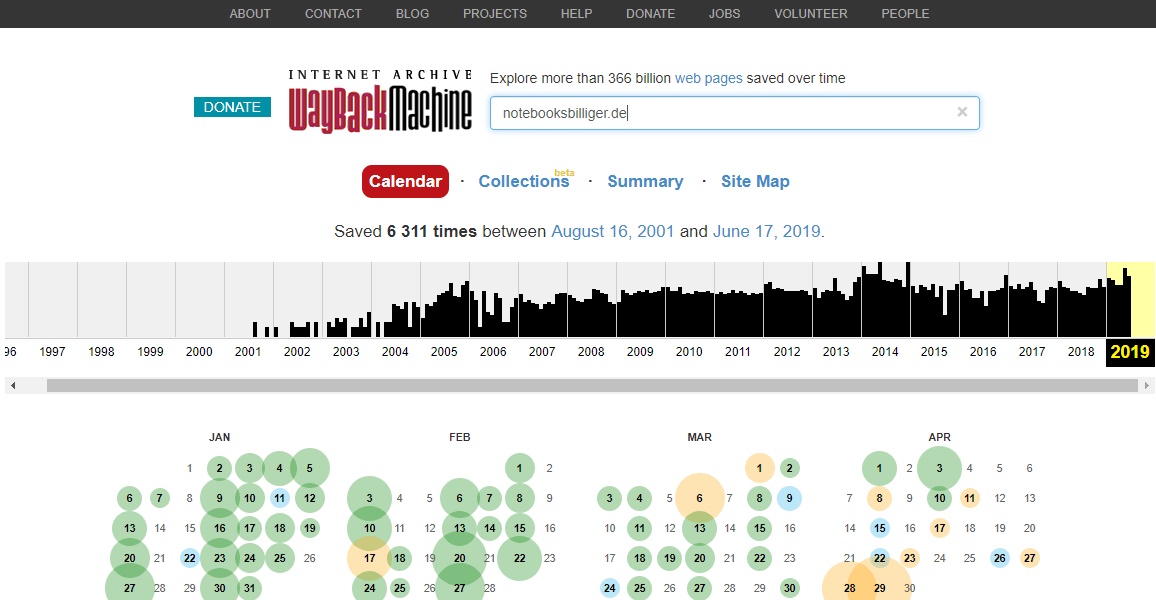Clear the search field with the X icon

coord(961,112)
